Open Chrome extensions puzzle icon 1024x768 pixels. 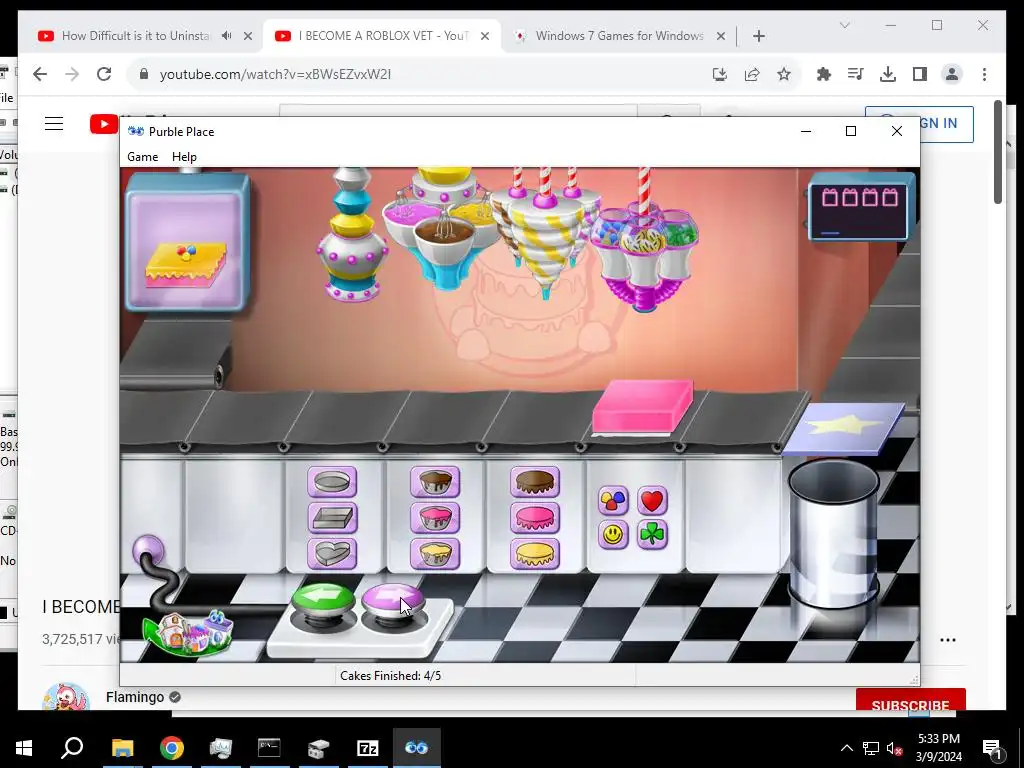(x=824, y=74)
